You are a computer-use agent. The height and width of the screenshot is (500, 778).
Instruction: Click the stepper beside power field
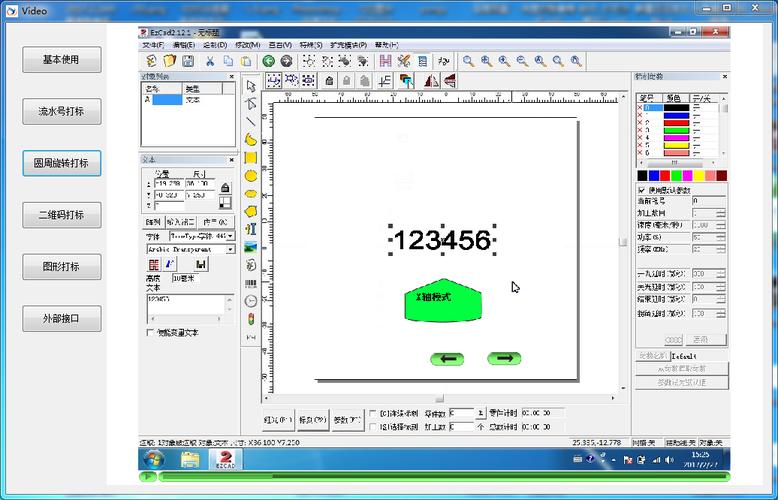(720, 237)
